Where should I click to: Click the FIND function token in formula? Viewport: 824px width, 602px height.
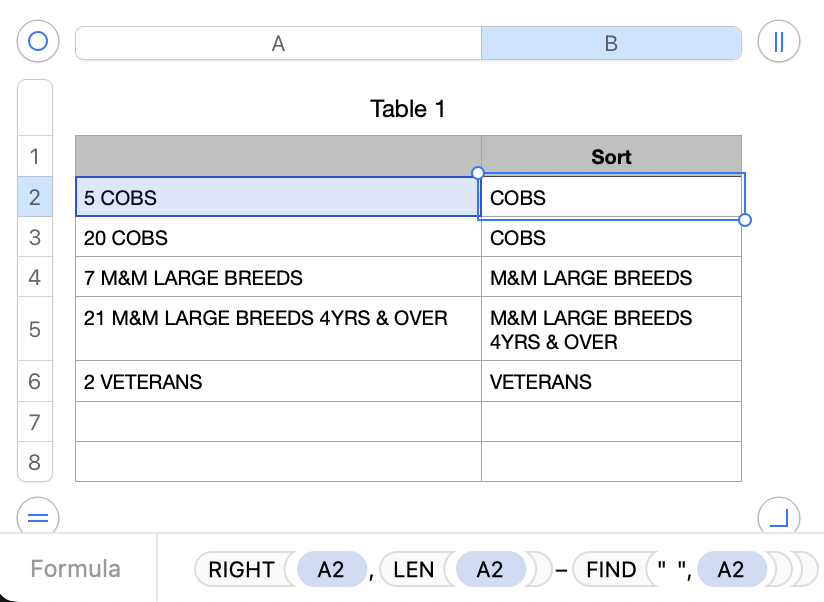[x=611, y=570]
